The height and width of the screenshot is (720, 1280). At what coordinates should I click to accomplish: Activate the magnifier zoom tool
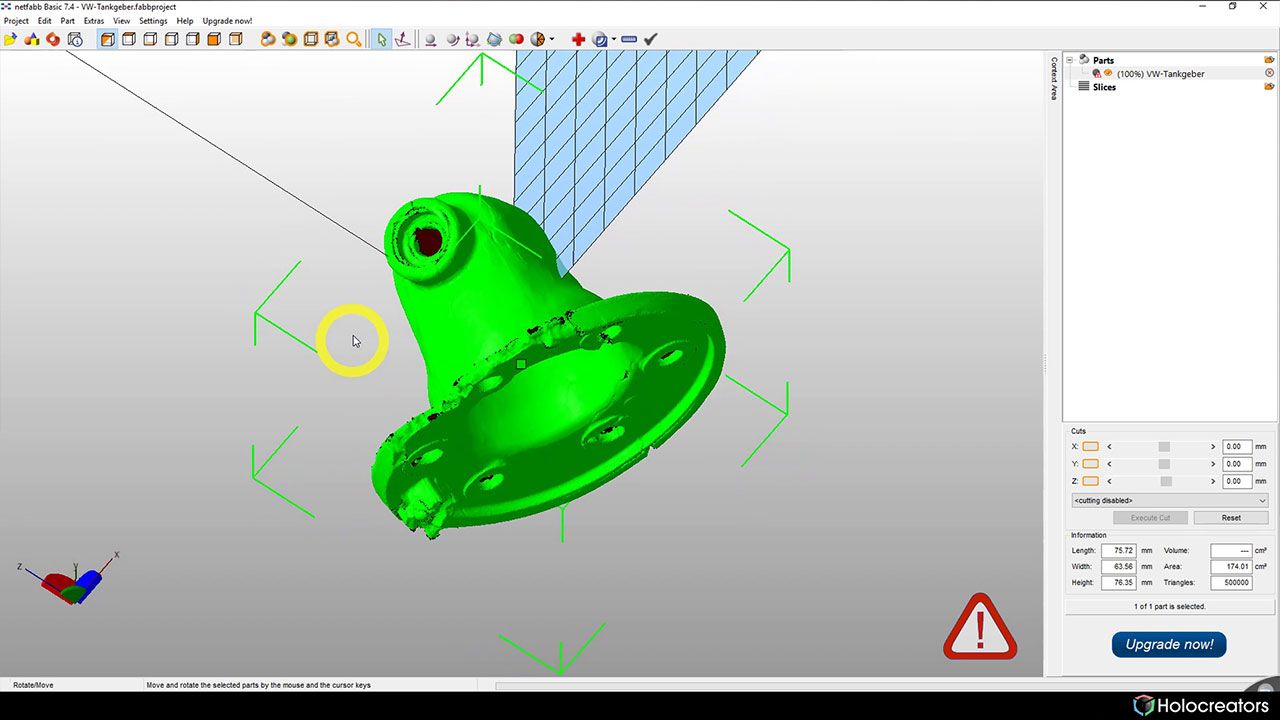[354, 39]
